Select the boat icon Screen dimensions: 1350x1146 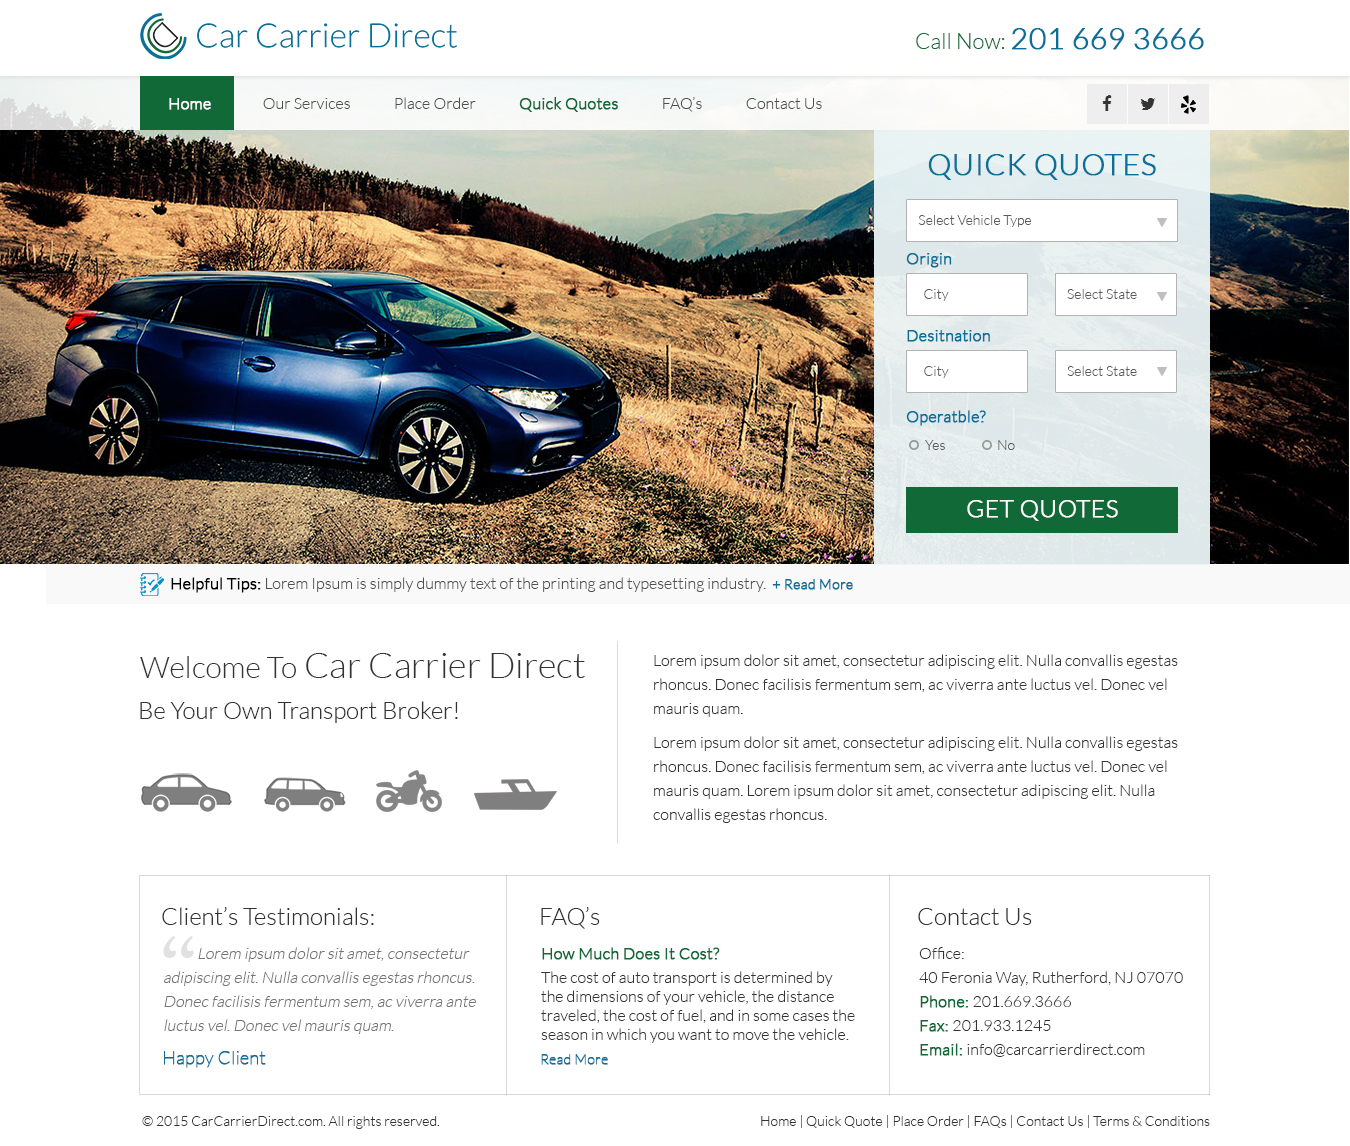(x=514, y=792)
